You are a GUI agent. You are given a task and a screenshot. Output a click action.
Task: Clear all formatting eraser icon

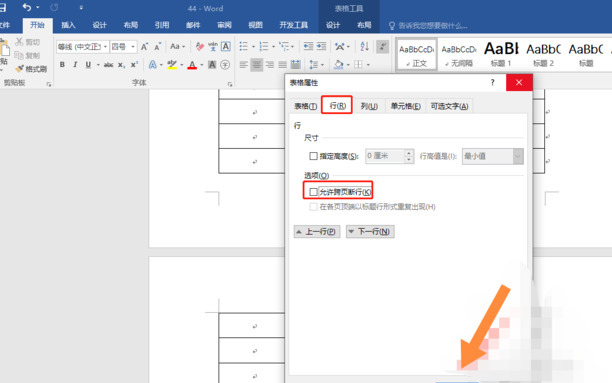coord(200,47)
